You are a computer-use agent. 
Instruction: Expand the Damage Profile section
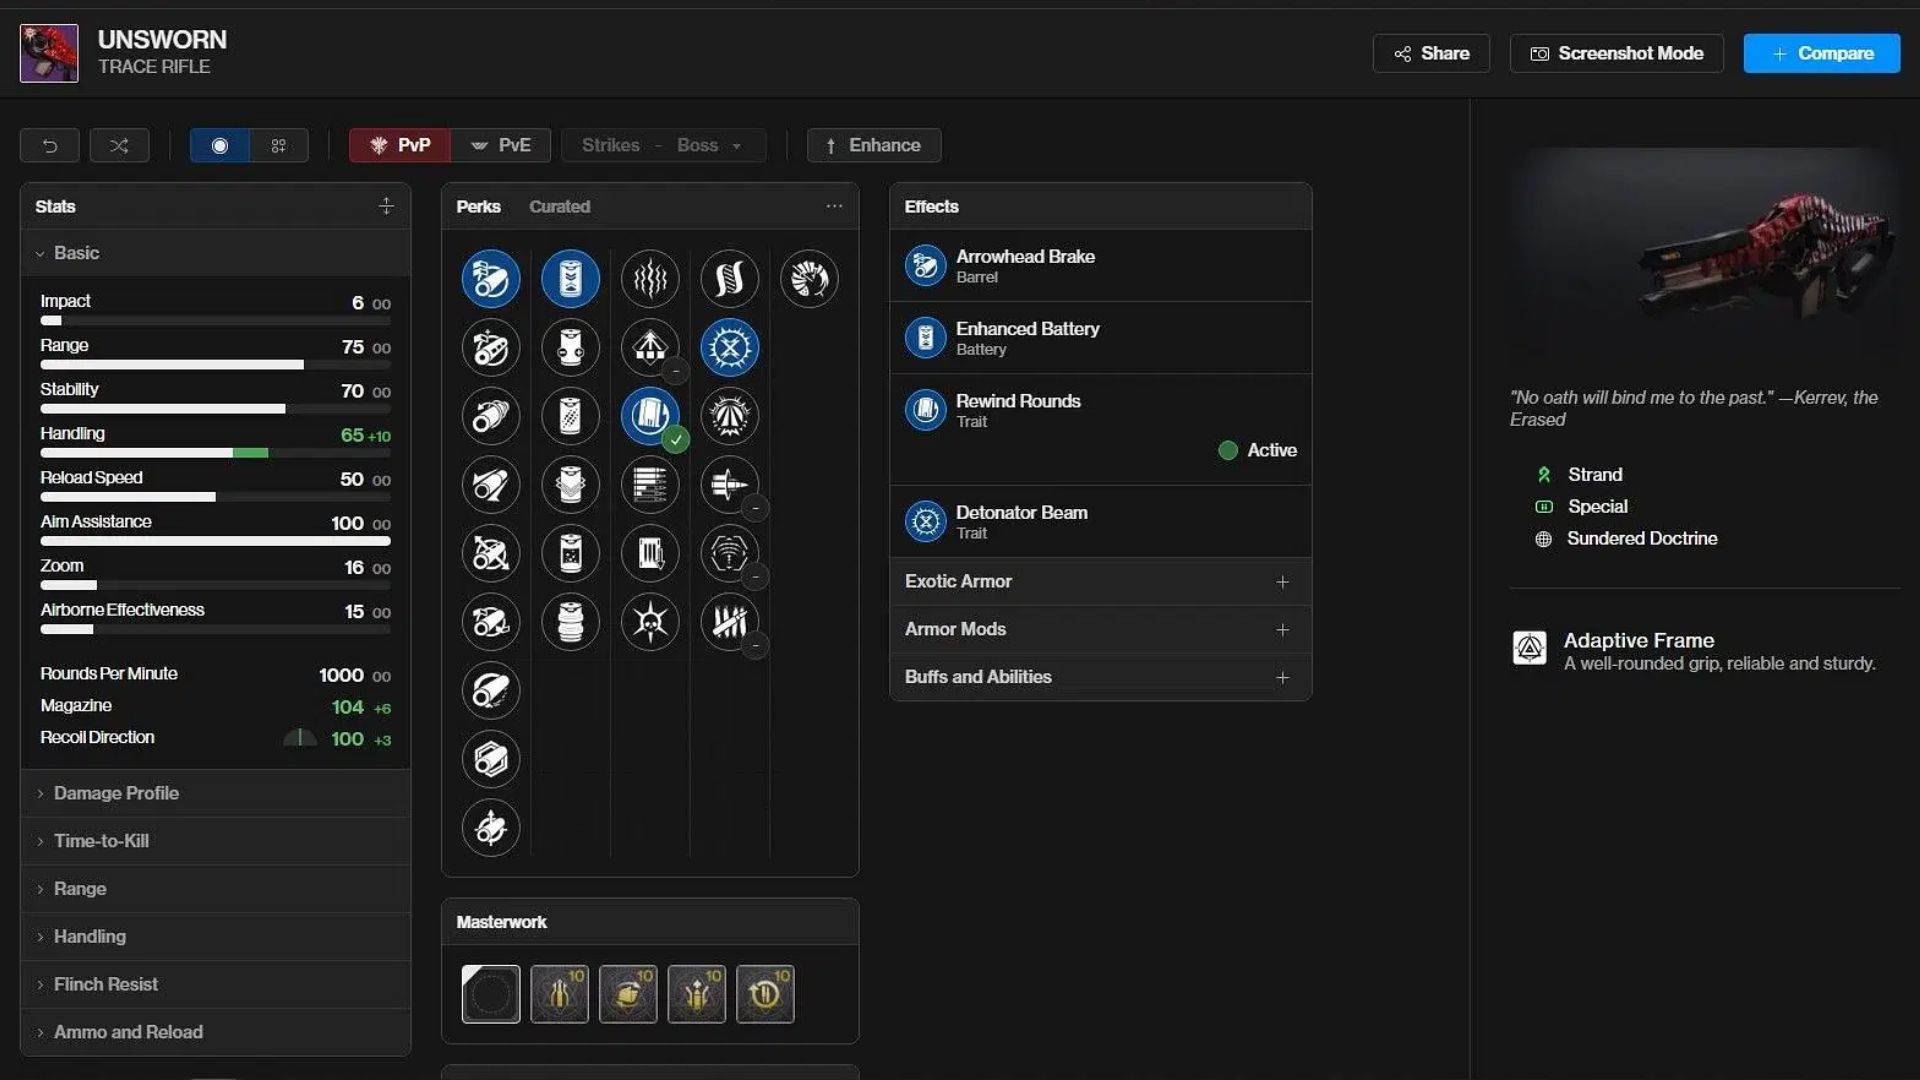215,793
